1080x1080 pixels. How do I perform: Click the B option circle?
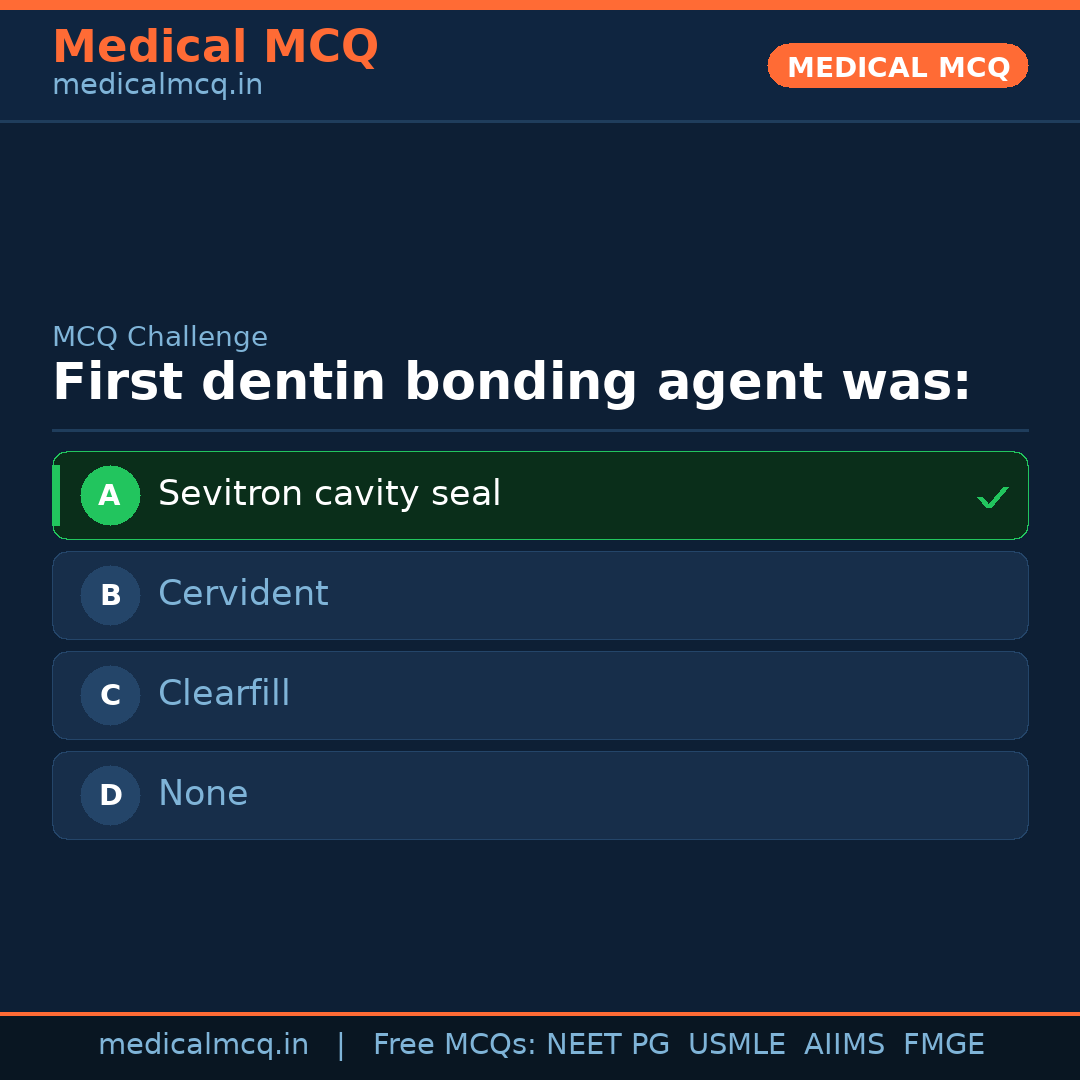110,595
